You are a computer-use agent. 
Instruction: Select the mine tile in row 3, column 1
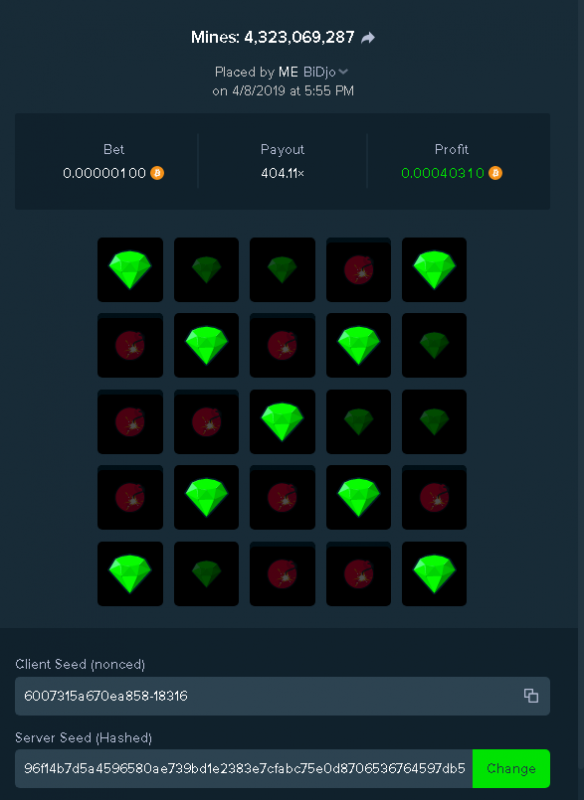point(130,421)
